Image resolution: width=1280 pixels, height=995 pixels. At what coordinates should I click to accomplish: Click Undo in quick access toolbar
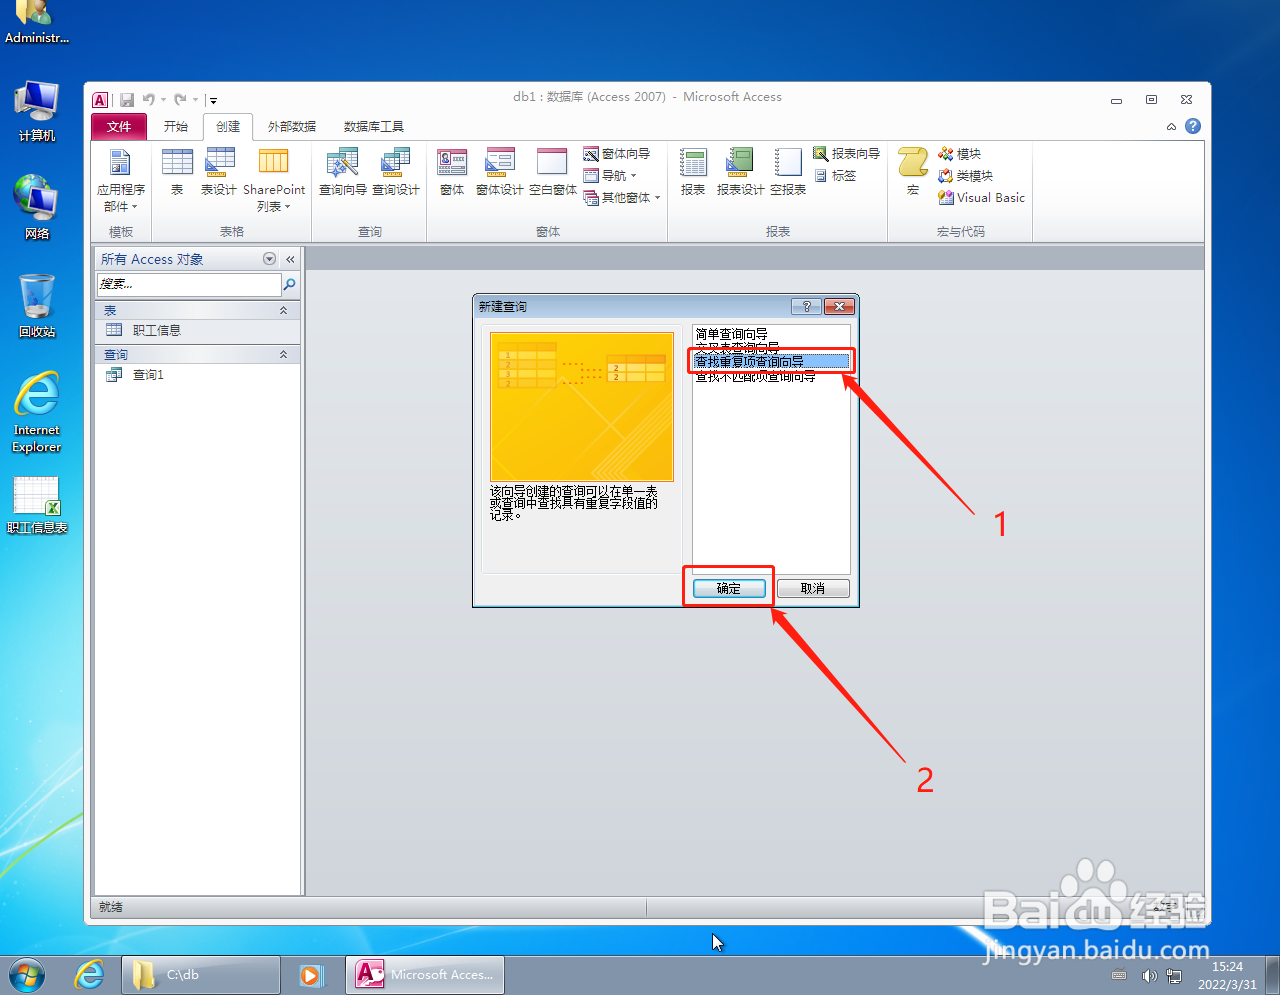click(x=148, y=100)
